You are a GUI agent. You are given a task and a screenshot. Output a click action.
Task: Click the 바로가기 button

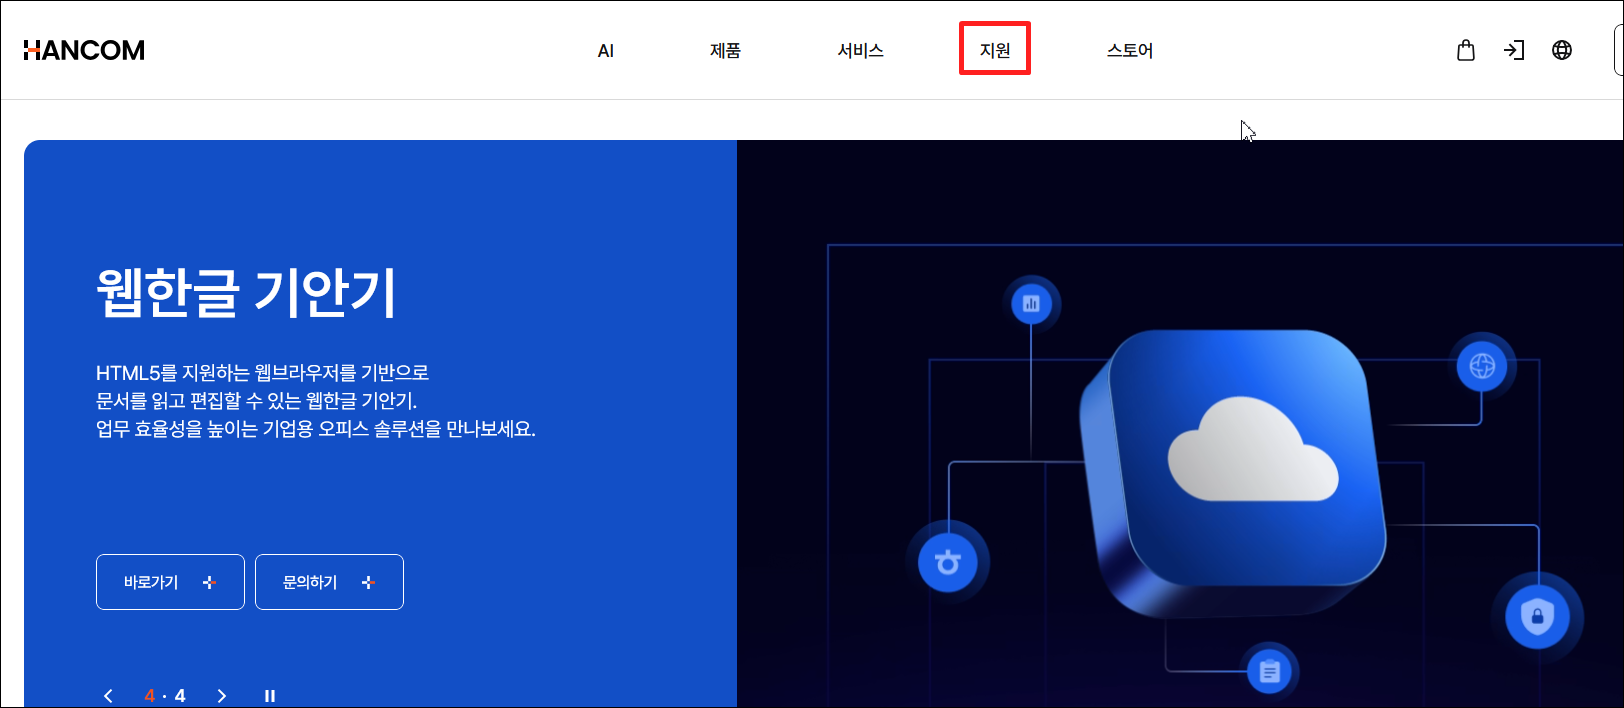170,582
